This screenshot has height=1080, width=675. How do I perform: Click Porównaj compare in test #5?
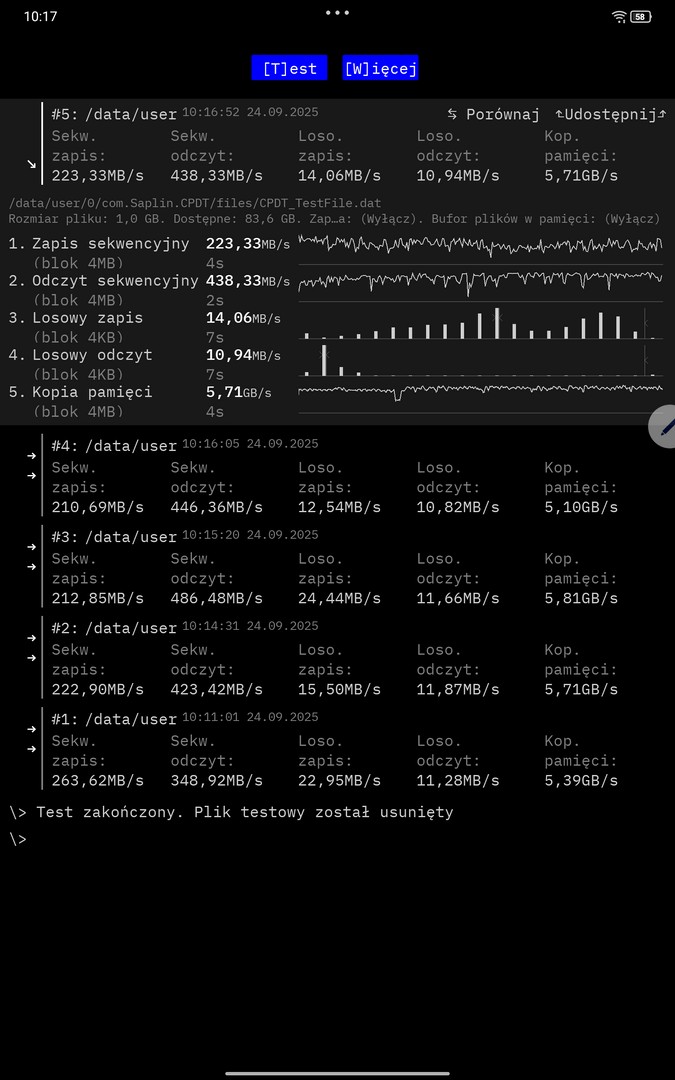point(494,115)
